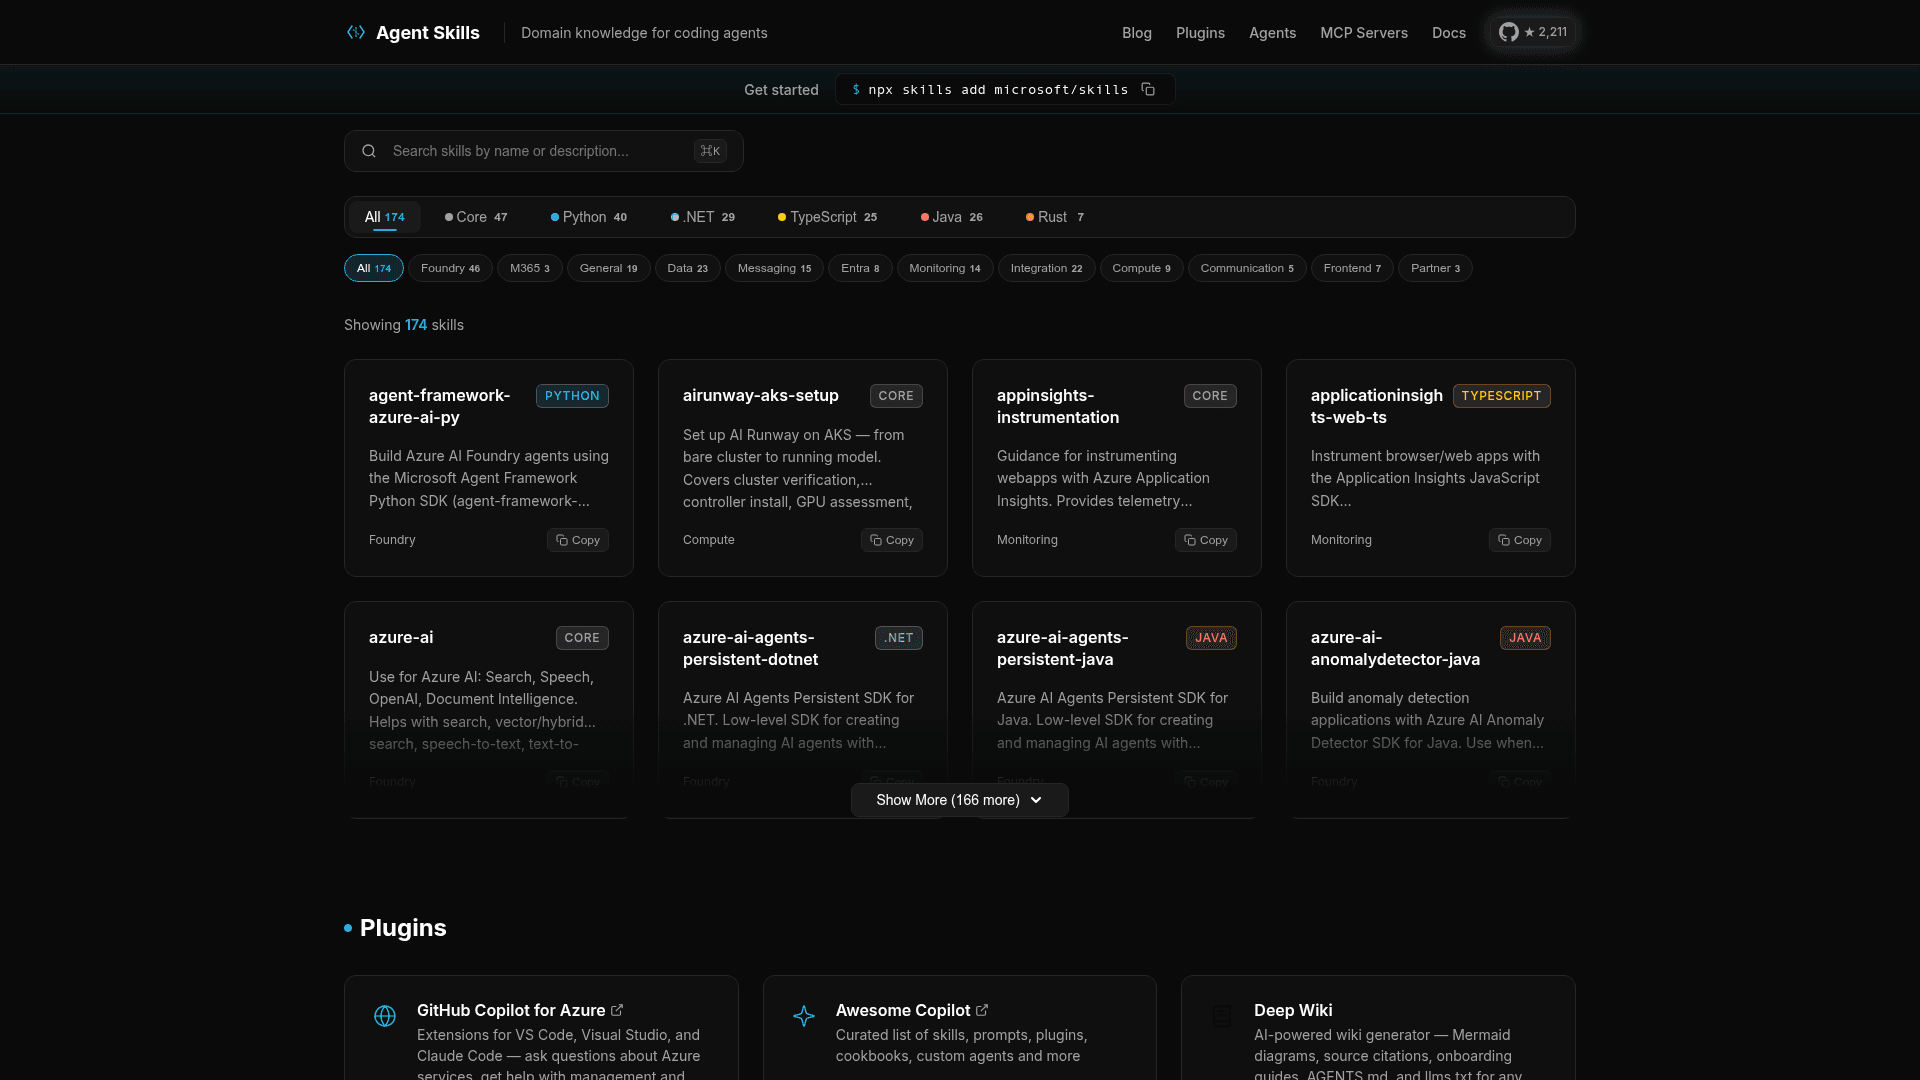Open the azure-ai-agents-persistent-java card title
The image size is (1920, 1080).
1063,648
